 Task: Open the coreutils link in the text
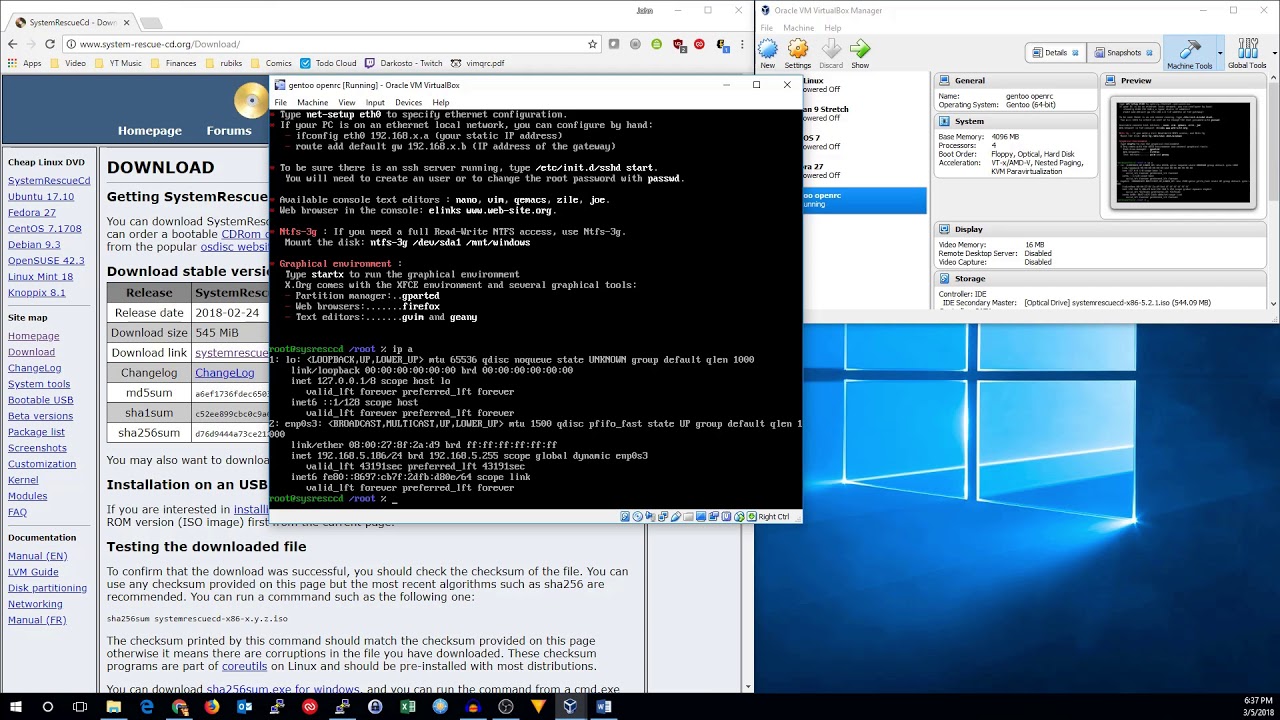[x=244, y=666]
